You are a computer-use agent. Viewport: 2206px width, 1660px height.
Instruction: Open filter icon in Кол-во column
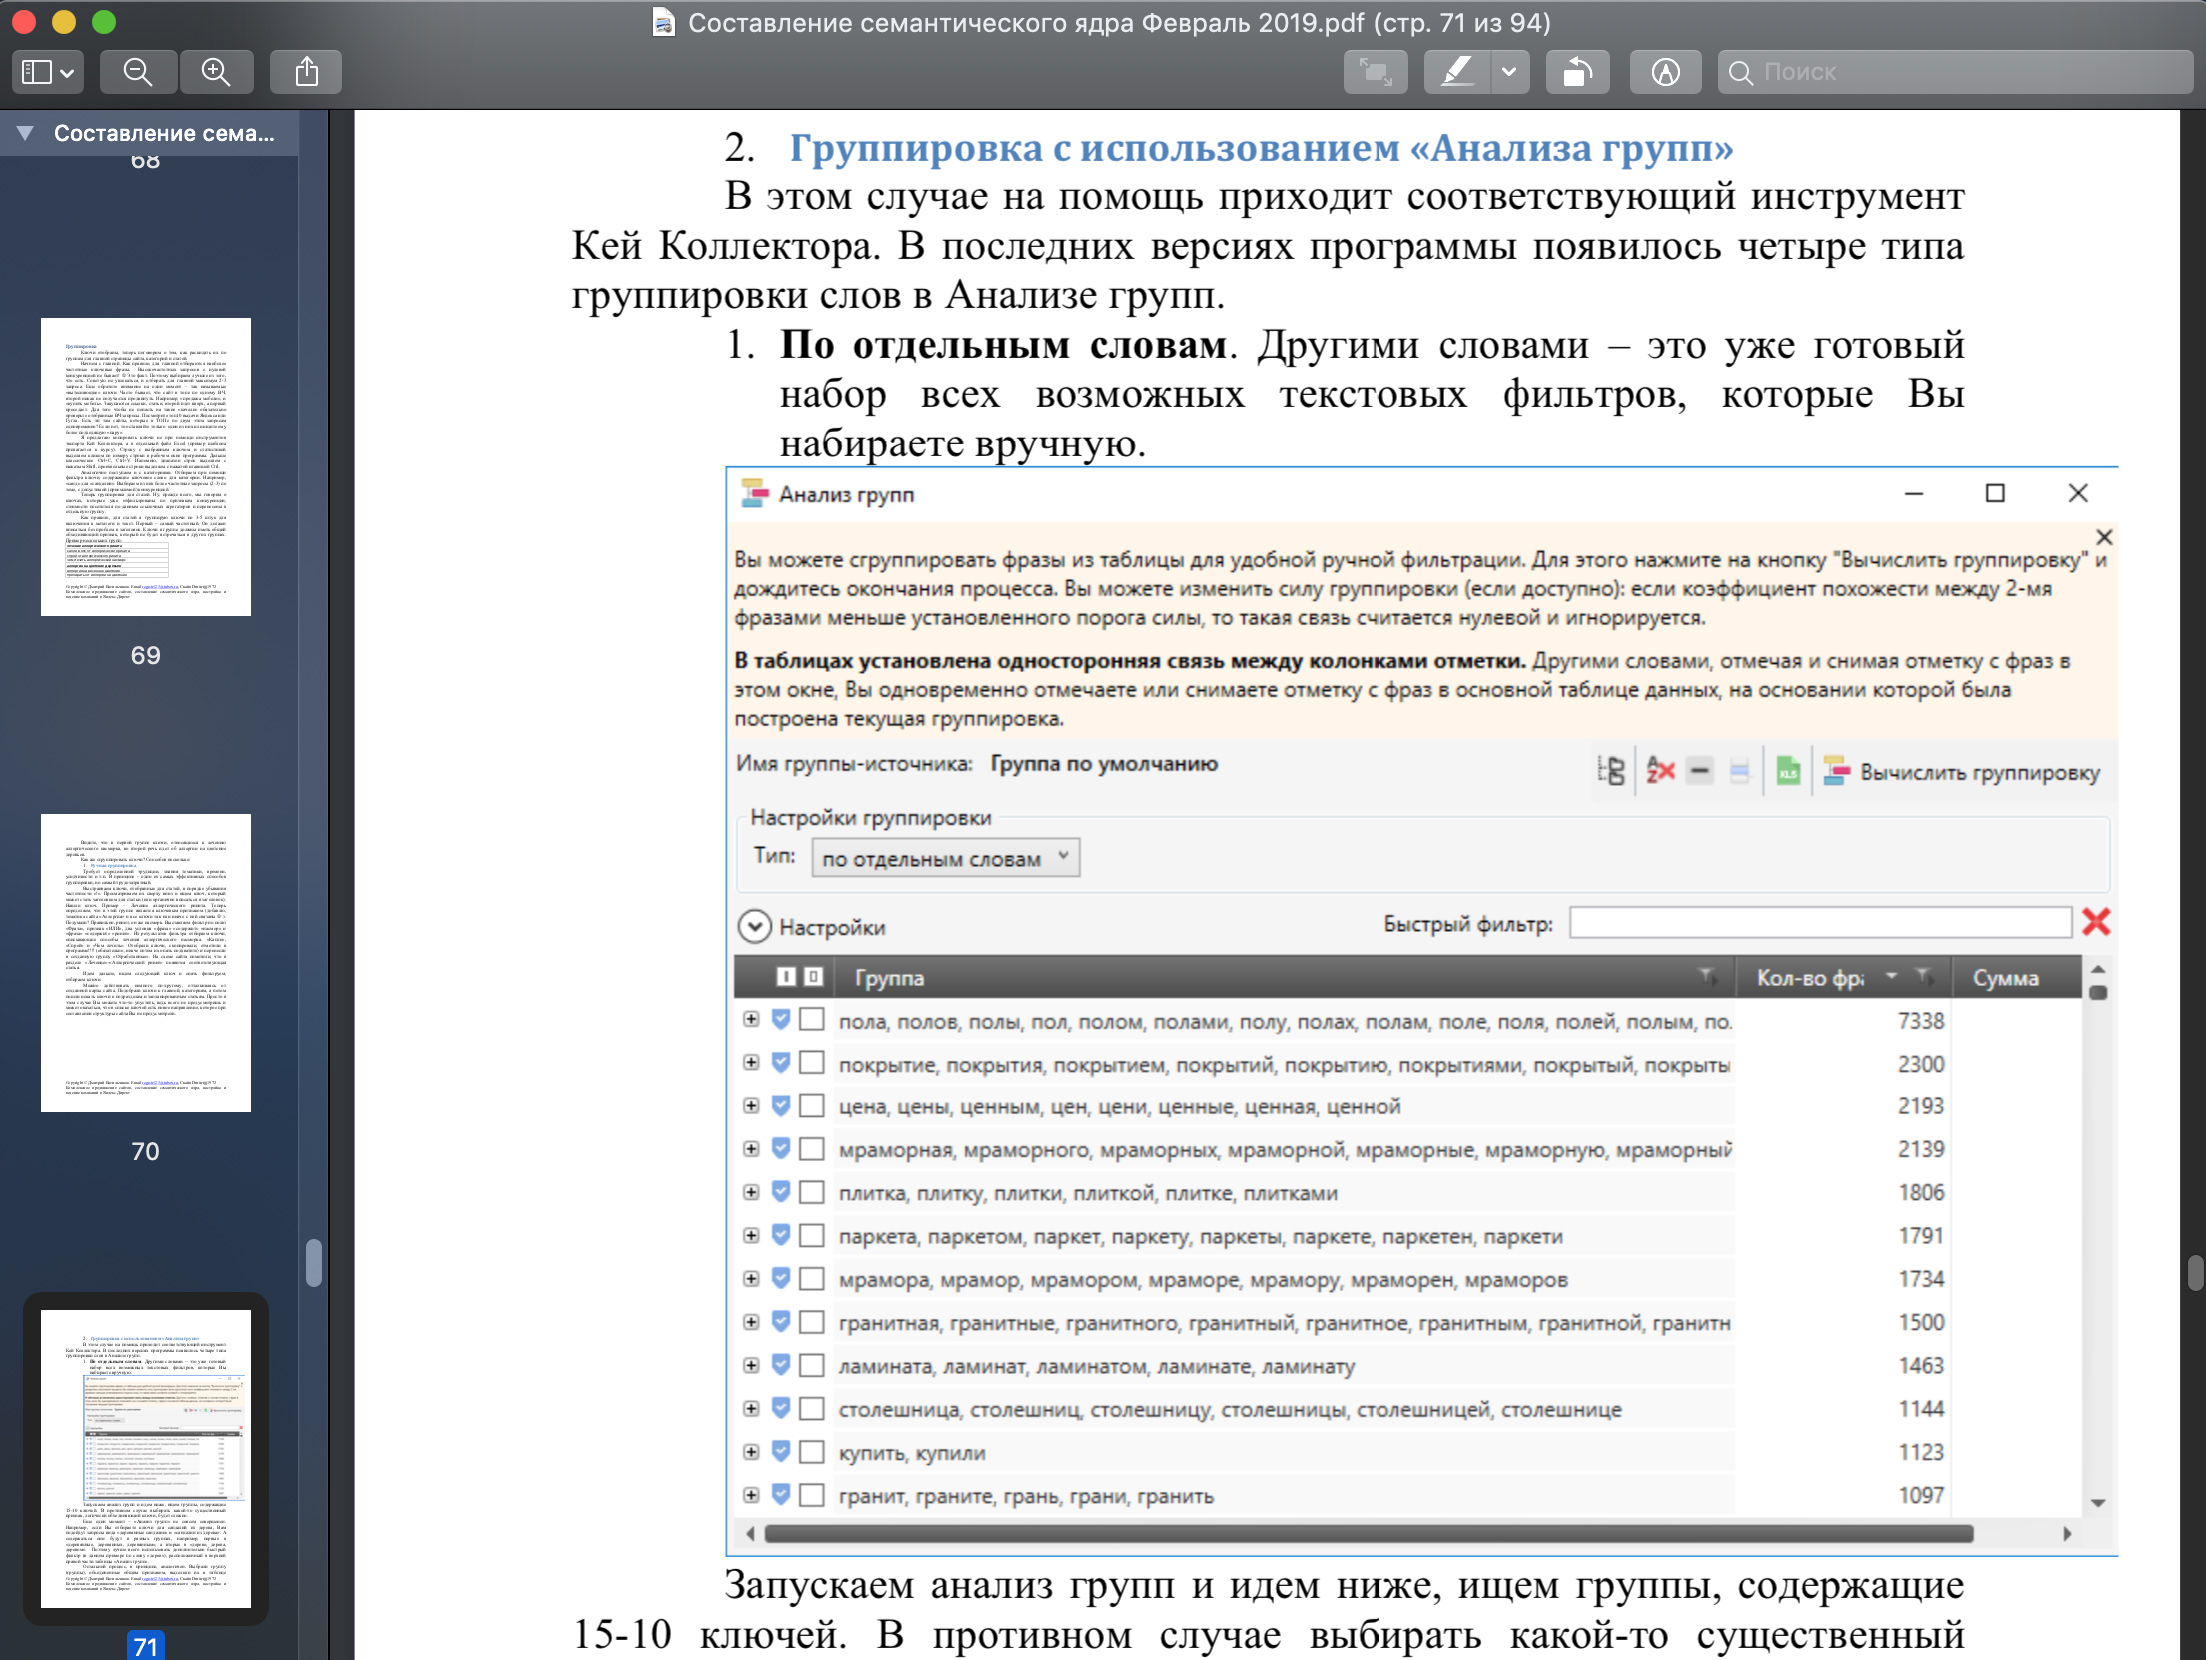(1922, 976)
